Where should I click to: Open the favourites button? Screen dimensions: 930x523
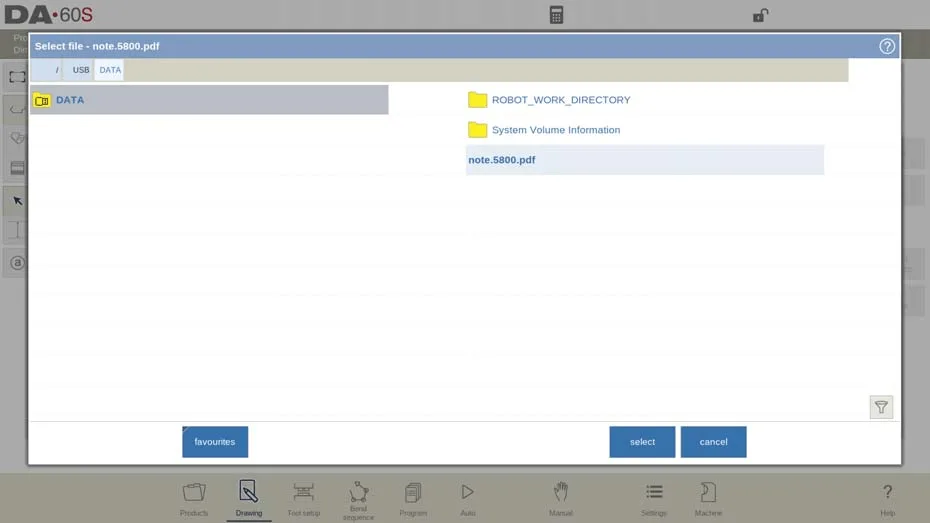(x=215, y=442)
